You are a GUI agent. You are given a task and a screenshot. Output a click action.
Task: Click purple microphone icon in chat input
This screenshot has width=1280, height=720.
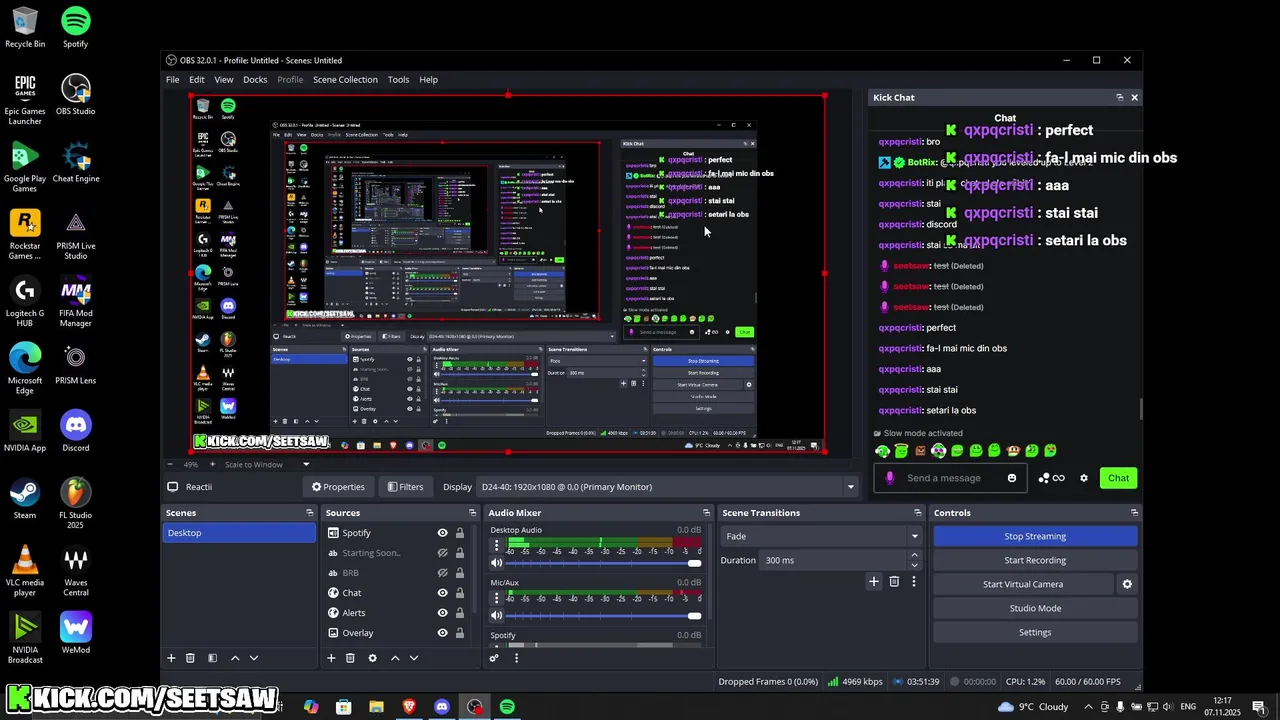[890, 478]
